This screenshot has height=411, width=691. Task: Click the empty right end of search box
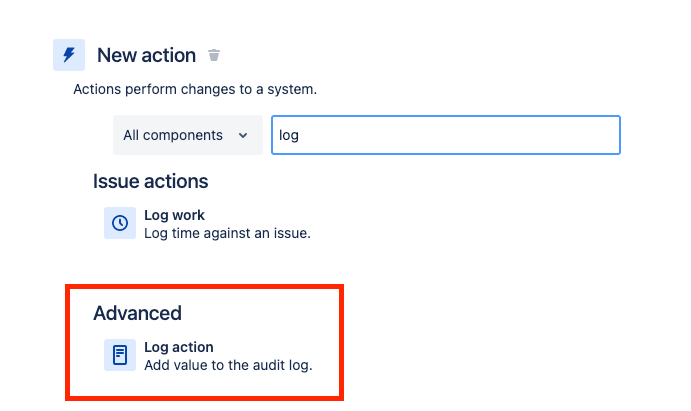[573, 135]
